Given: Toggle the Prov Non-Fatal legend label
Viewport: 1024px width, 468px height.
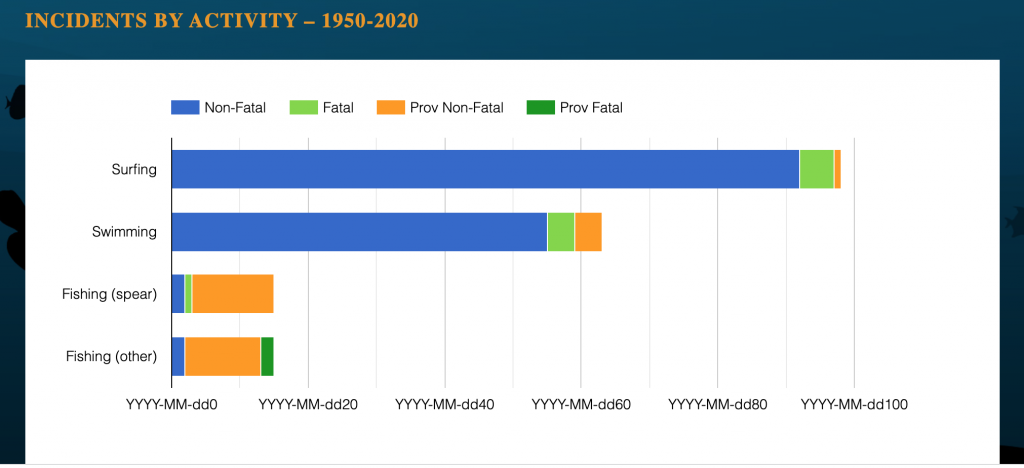Looking at the screenshot, I should point(456,108).
